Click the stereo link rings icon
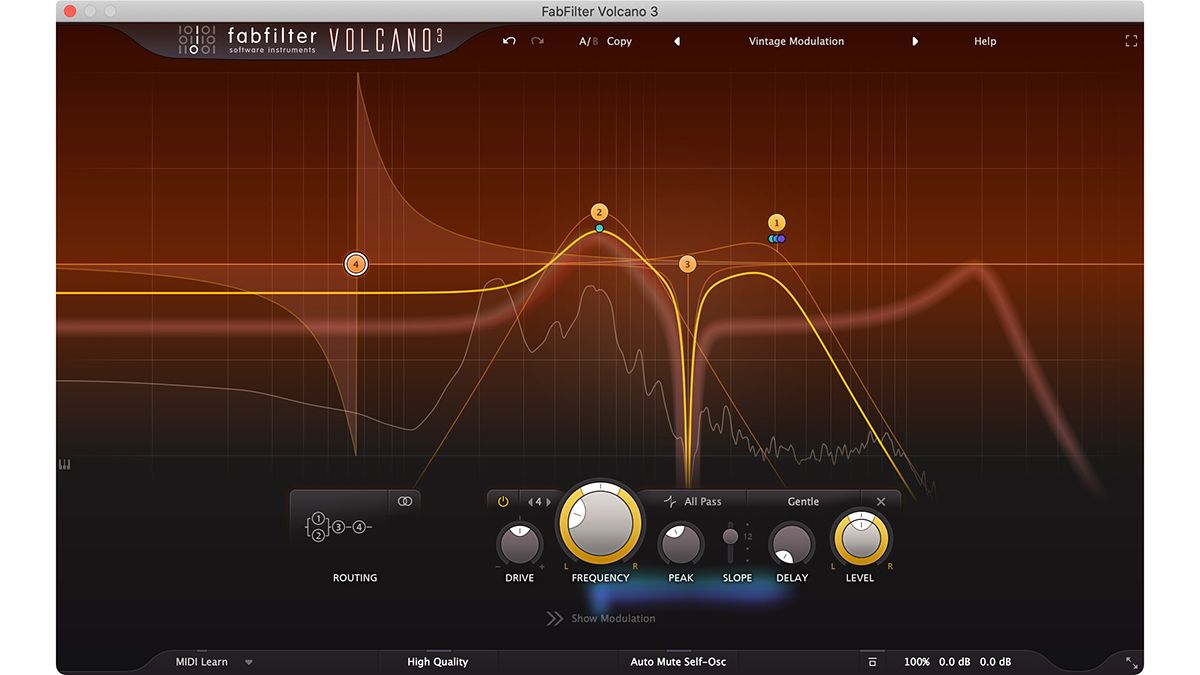This screenshot has width=1200, height=675. point(404,502)
